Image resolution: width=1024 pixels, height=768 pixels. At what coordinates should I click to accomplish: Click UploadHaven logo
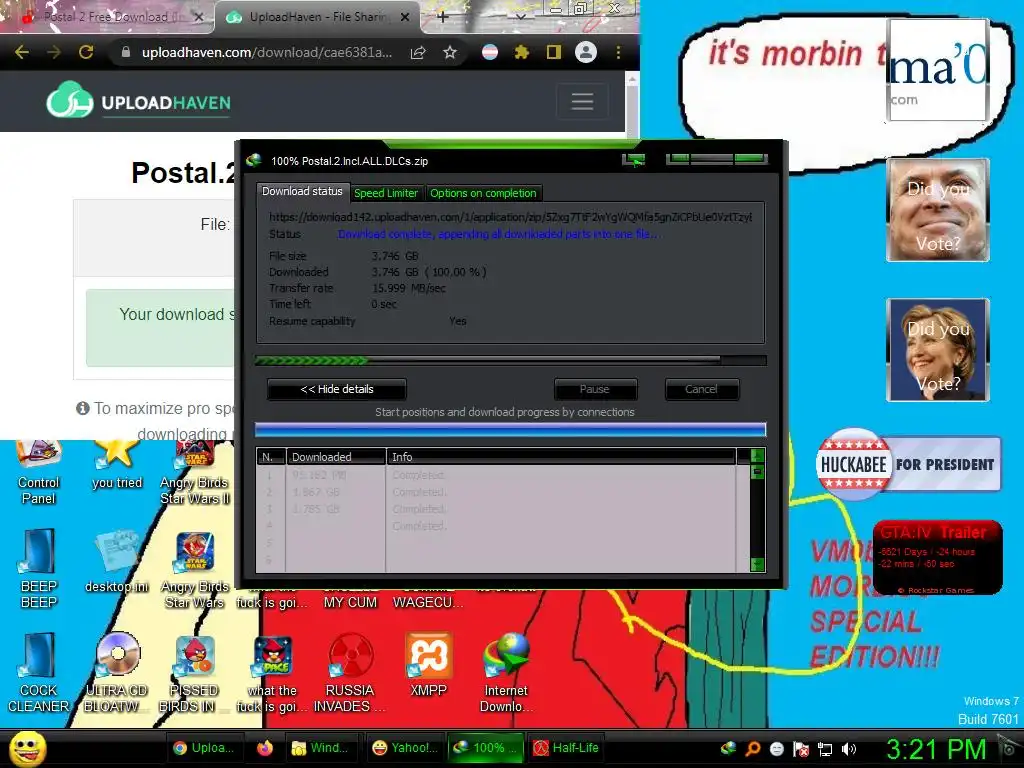(138, 101)
